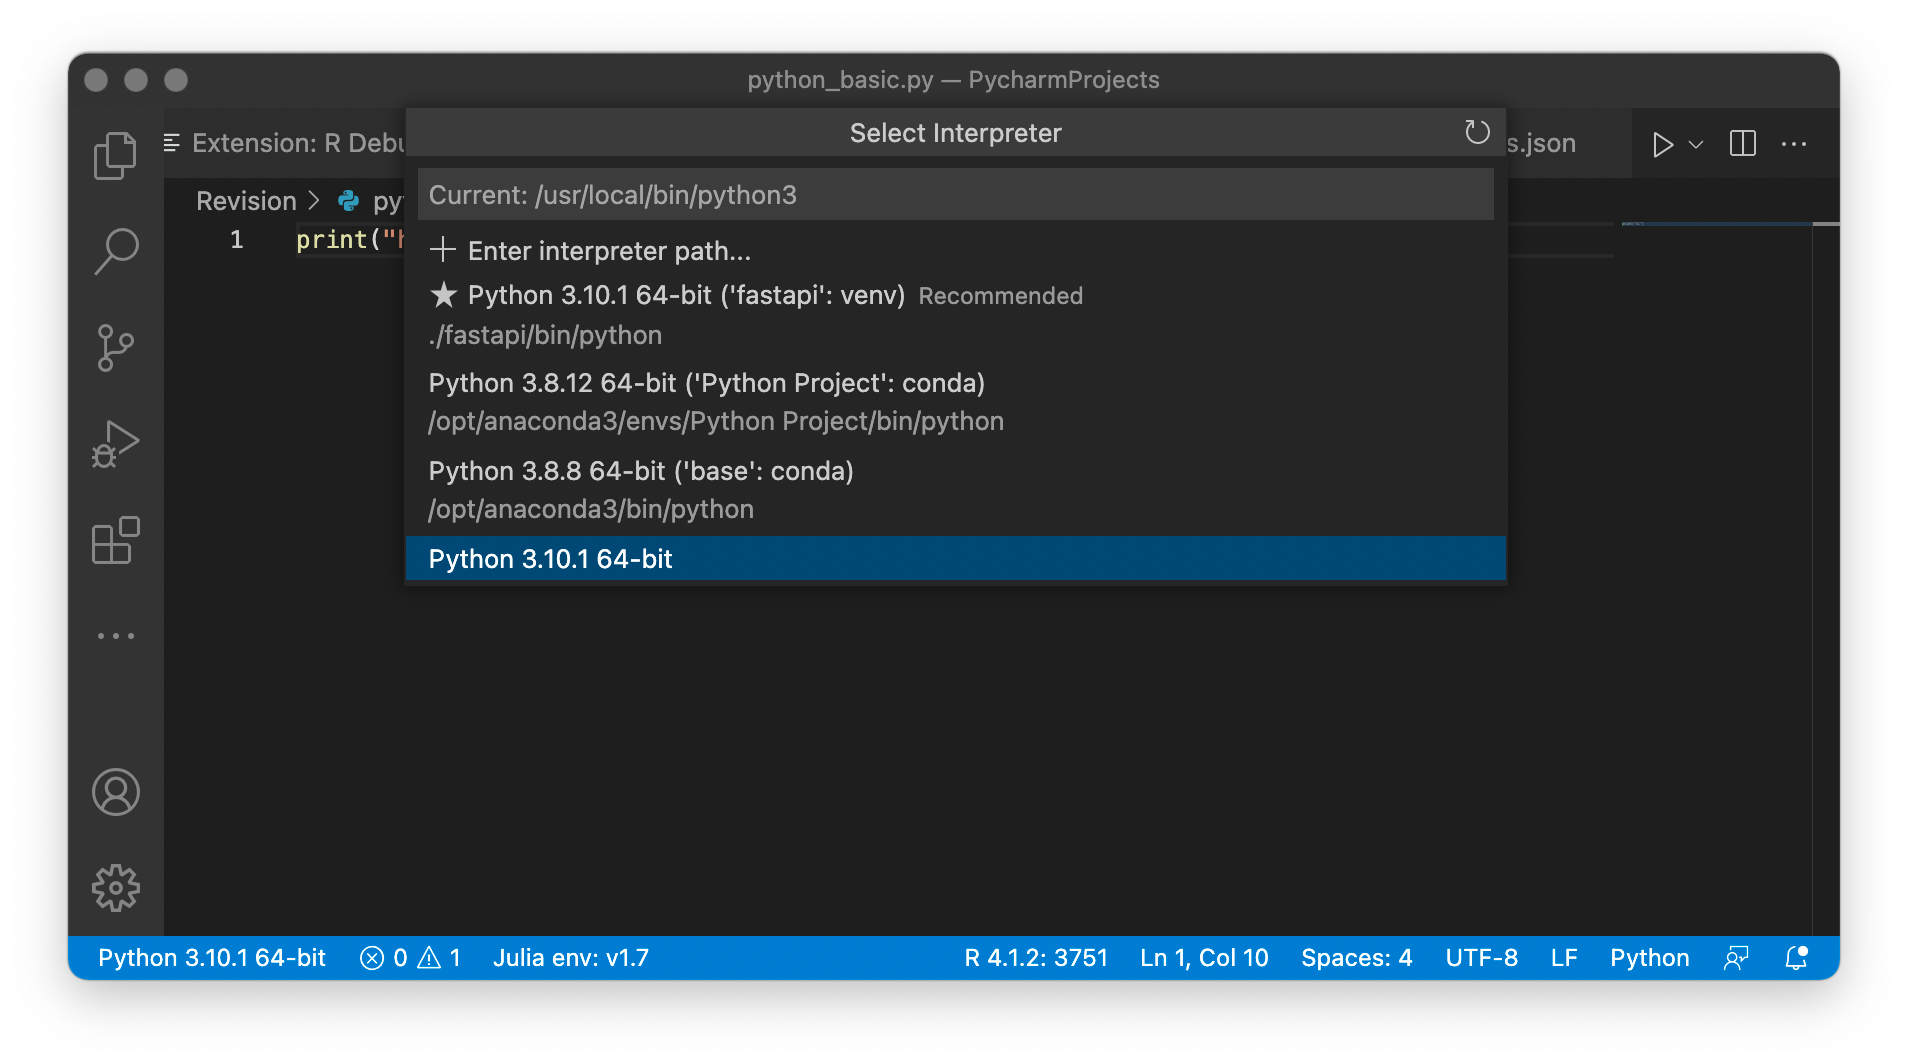Open the editor More Actions menu

coord(1794,144)
